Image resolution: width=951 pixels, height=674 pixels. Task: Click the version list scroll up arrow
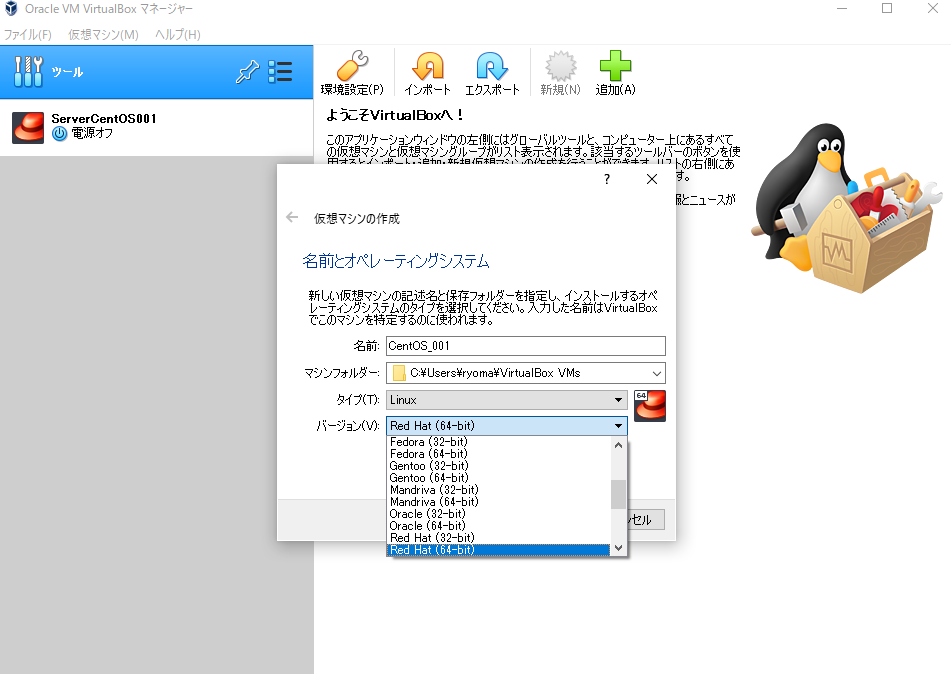point(618,445)
